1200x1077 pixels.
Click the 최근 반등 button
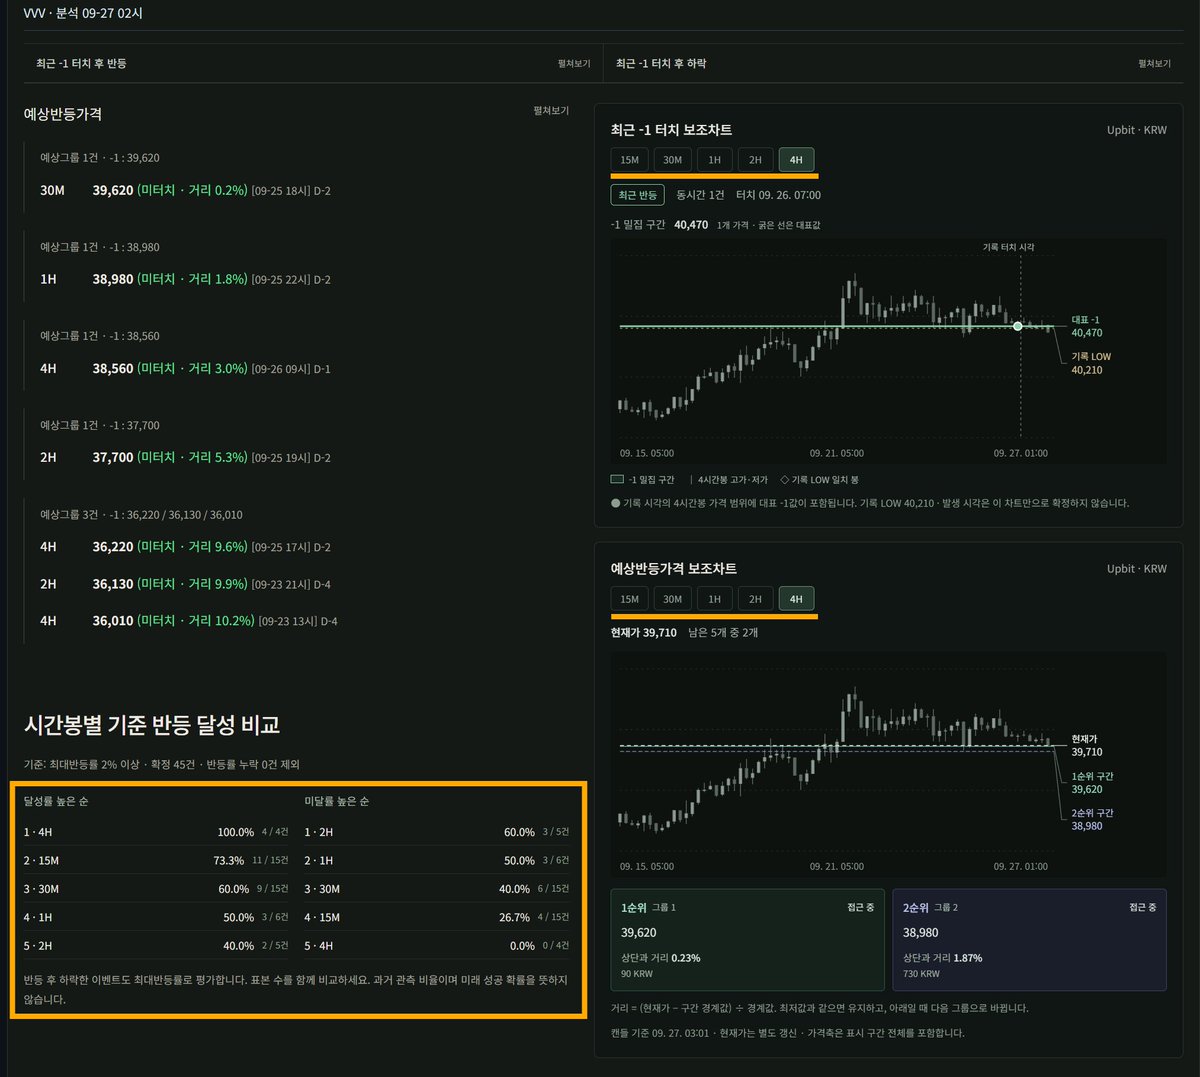click(x=637, y=195)
